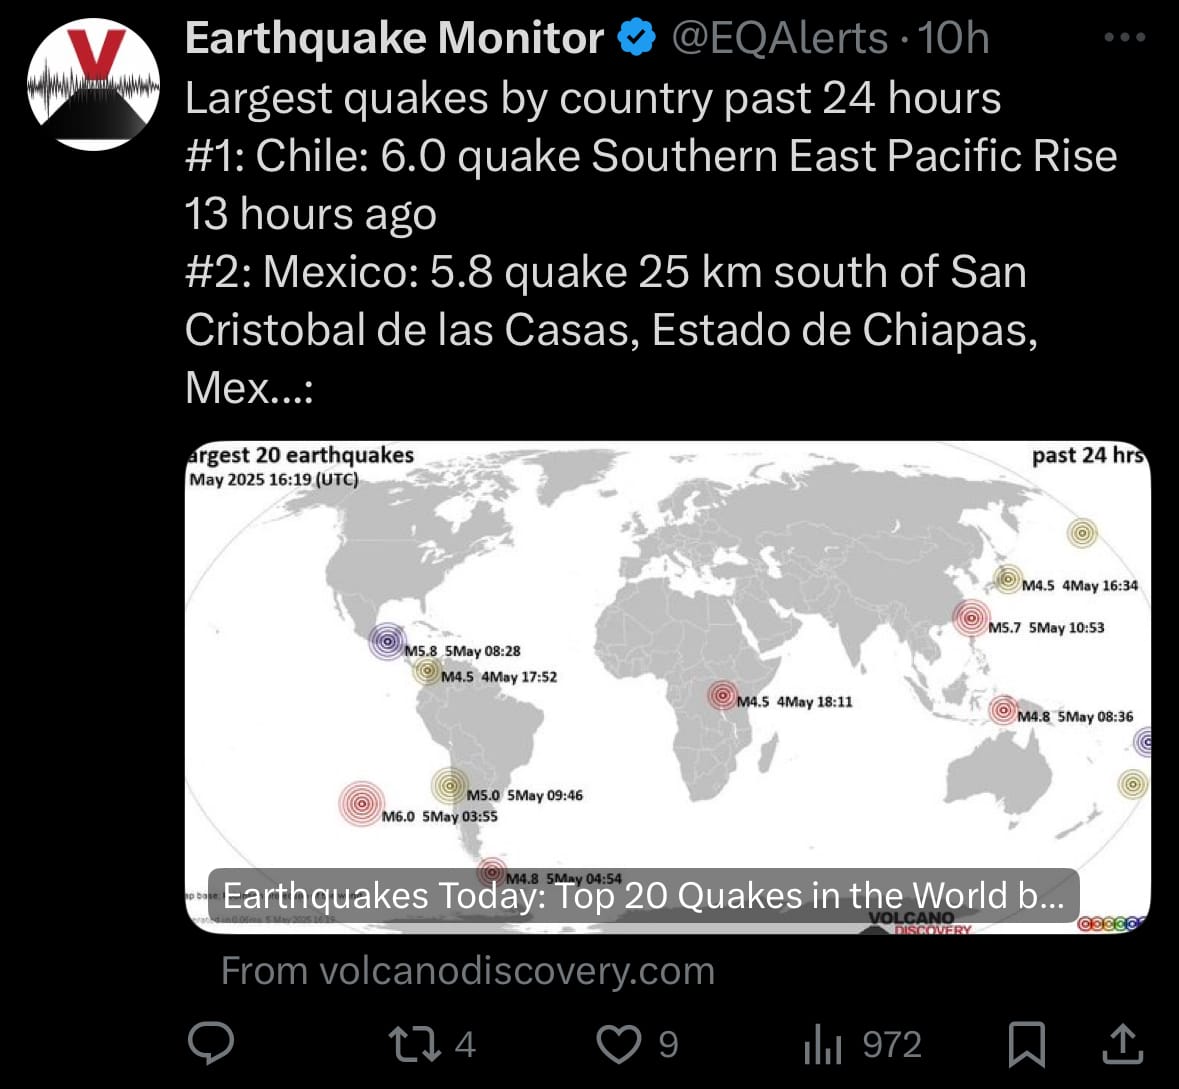Bookmark this earthquake tweet
This screenshot has width=1179, height=1089.
[x=1026, y=1044]
